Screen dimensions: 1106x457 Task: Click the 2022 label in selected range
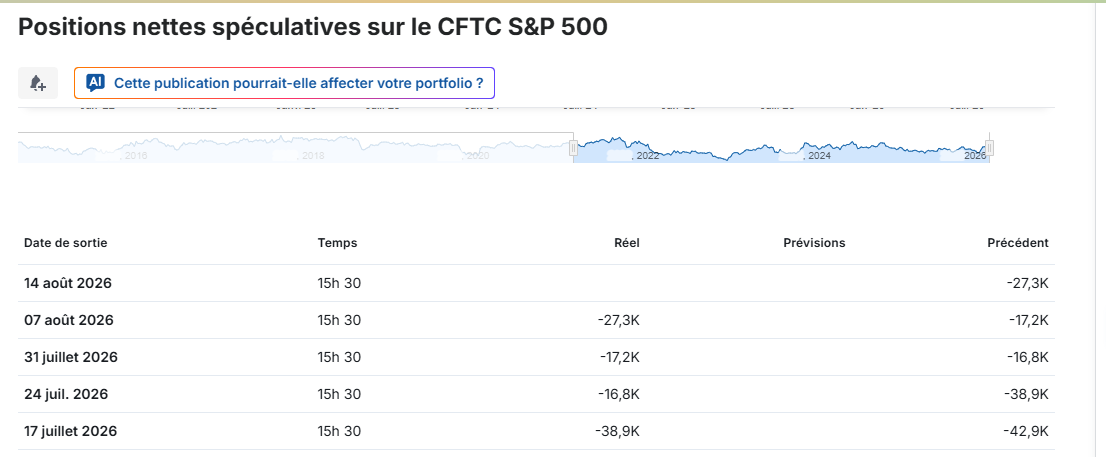point(648,156)
